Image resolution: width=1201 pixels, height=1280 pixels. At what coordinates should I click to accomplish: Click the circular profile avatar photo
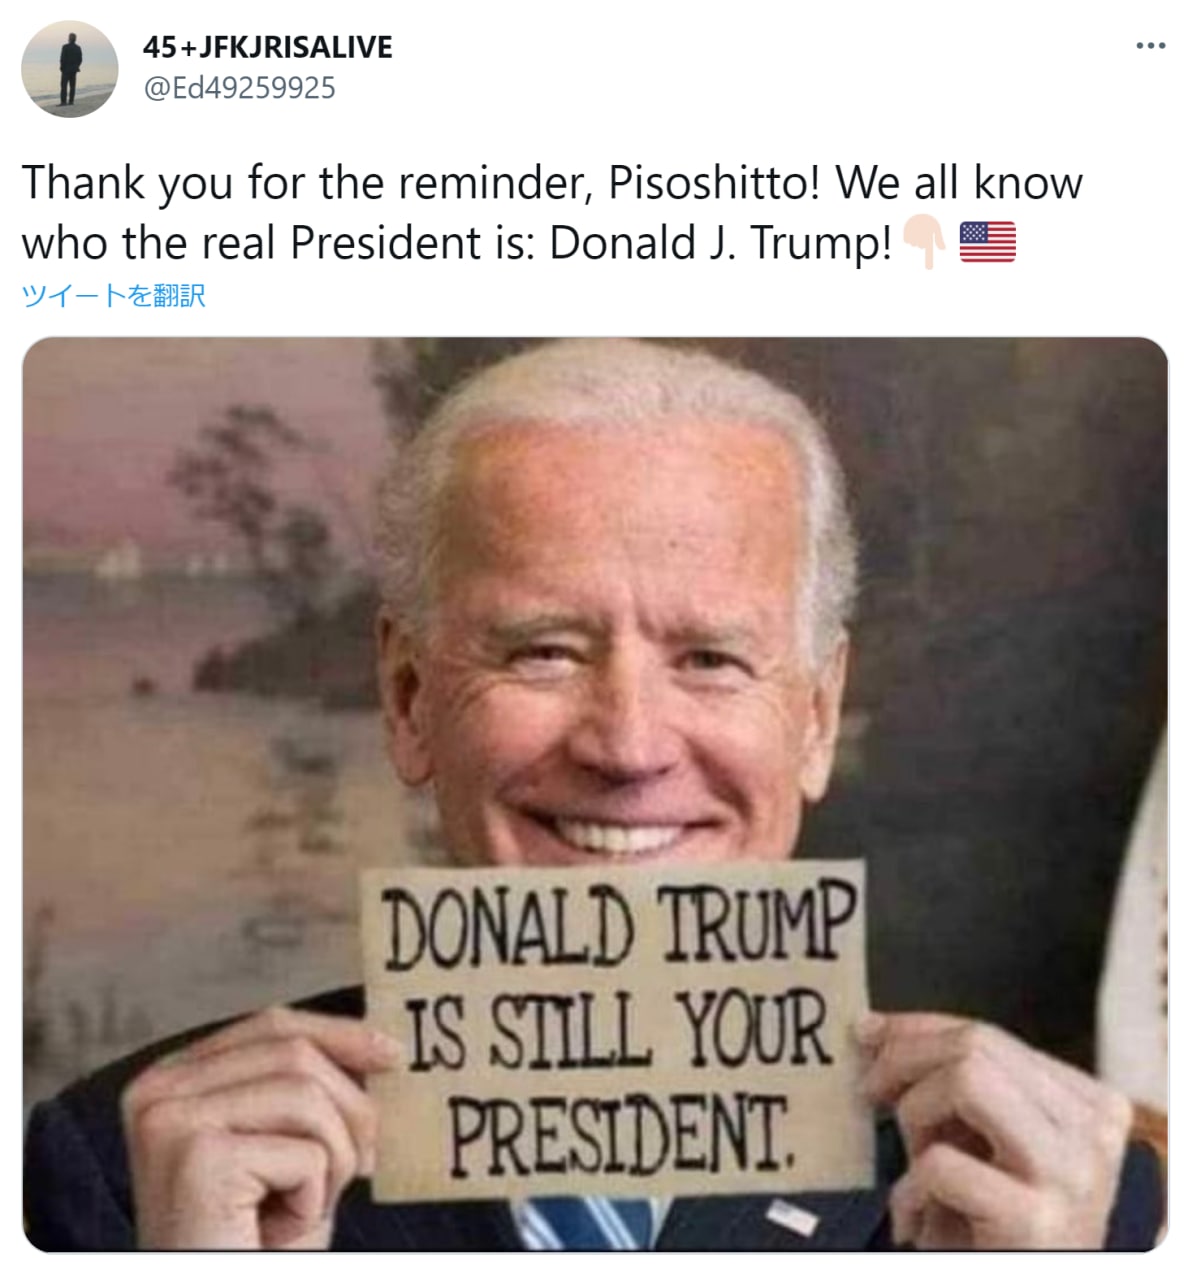pyautogui.click(x=70, y=69)
